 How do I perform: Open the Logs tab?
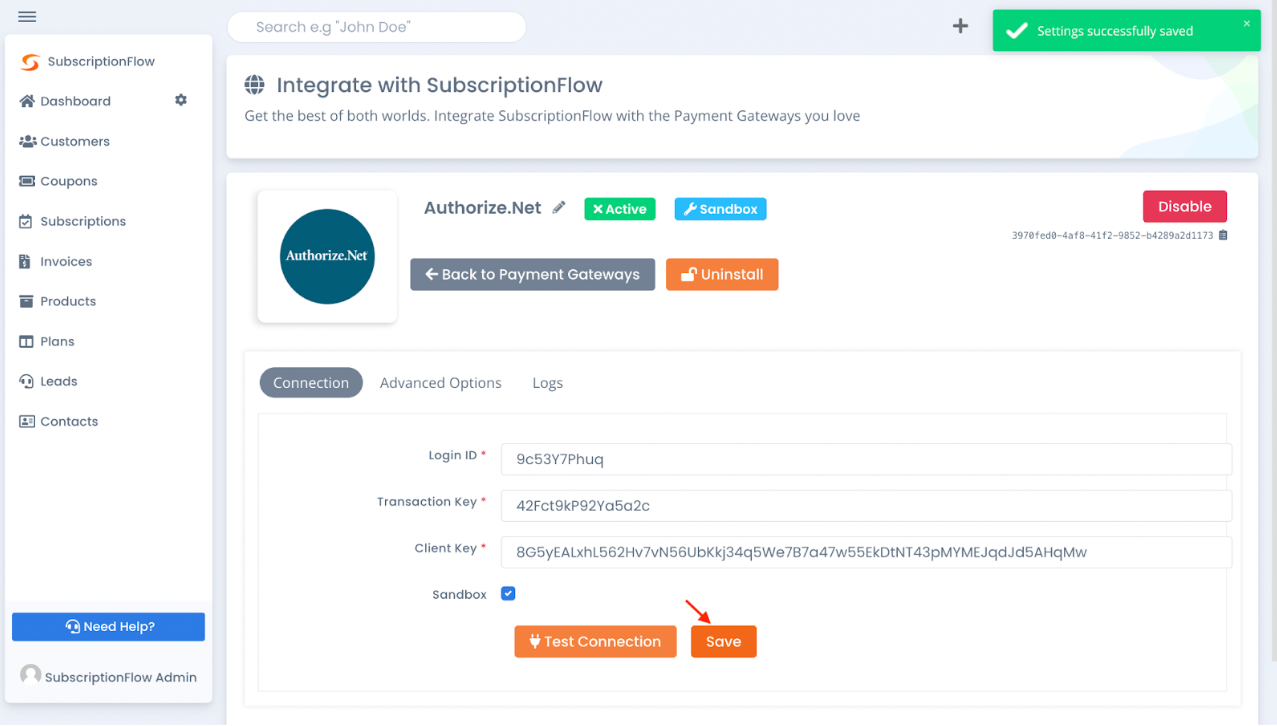click(548, 383)
